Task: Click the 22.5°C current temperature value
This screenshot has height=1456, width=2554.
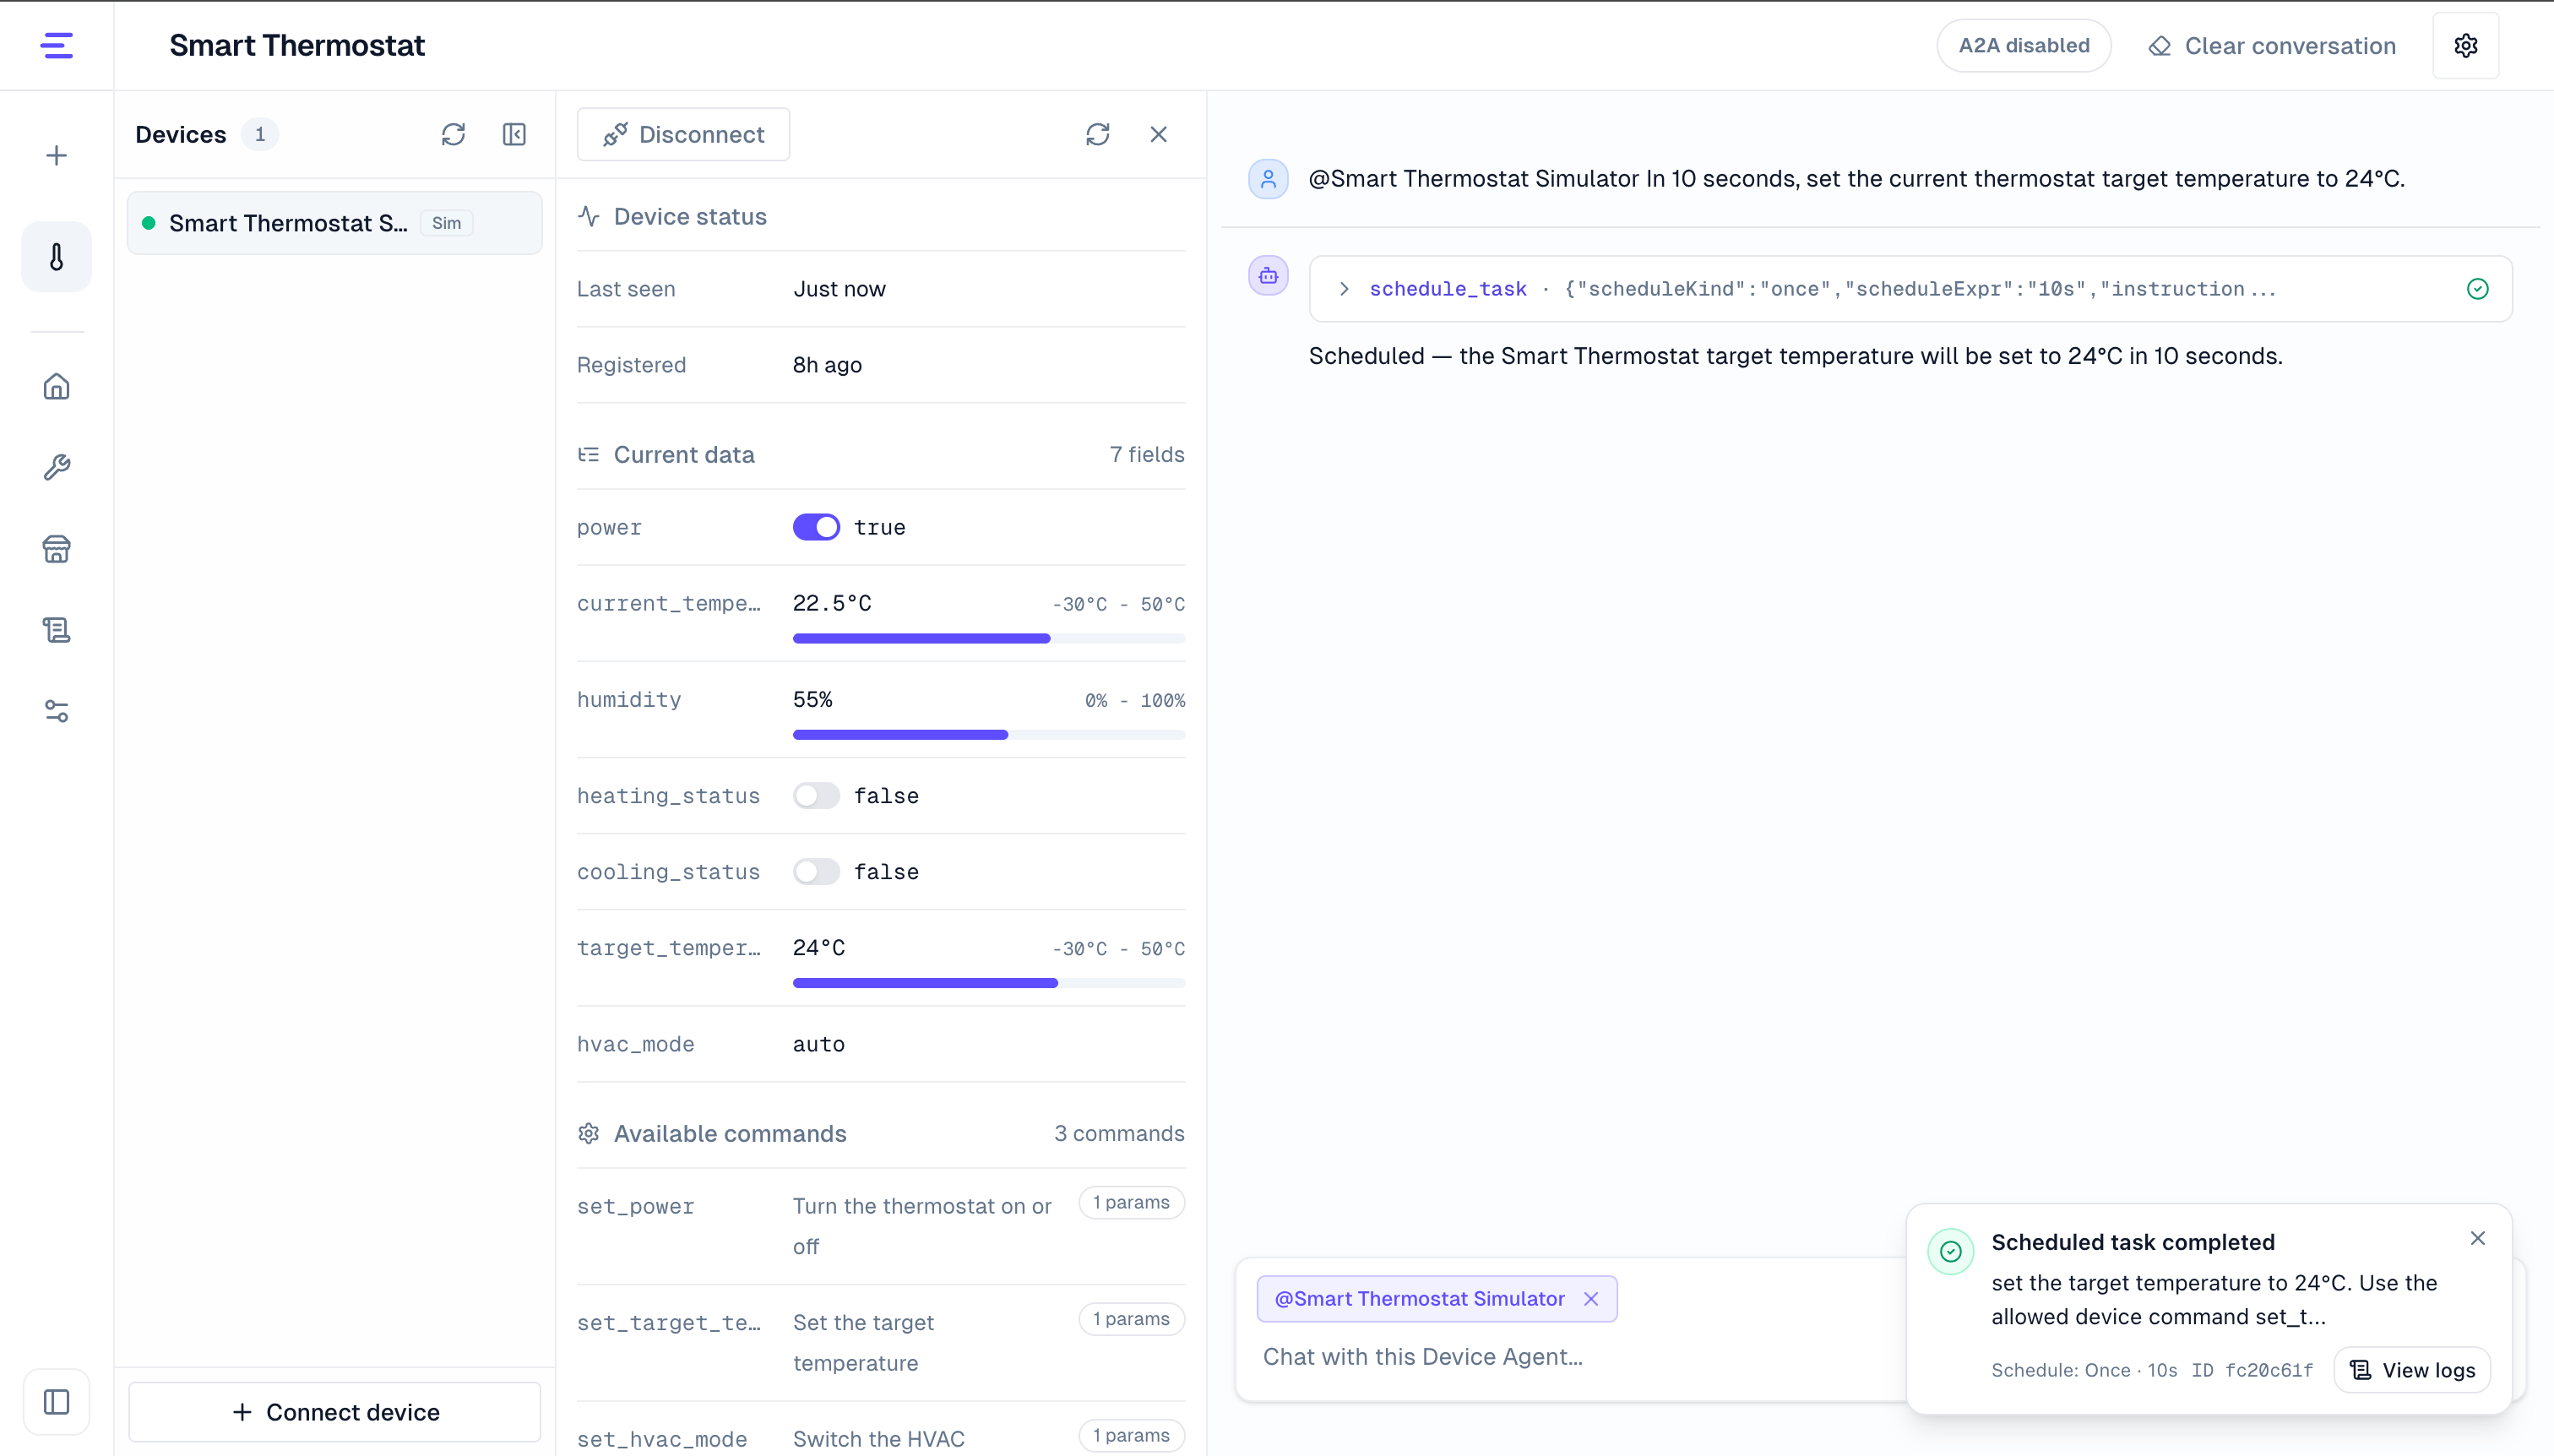Action: [x=832, y=603]
